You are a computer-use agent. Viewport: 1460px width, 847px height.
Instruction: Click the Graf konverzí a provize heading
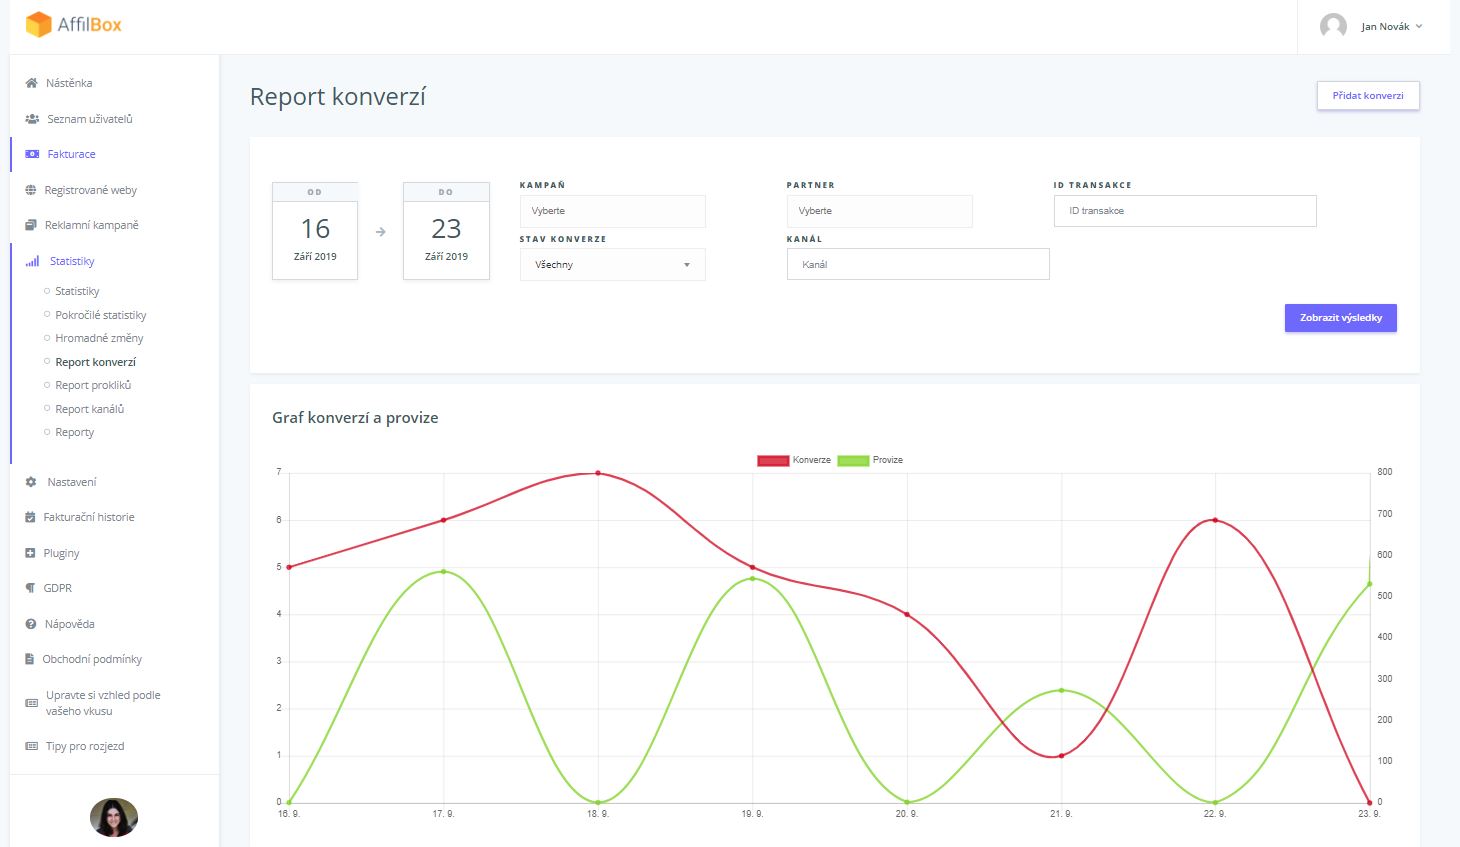pos(355,418)
